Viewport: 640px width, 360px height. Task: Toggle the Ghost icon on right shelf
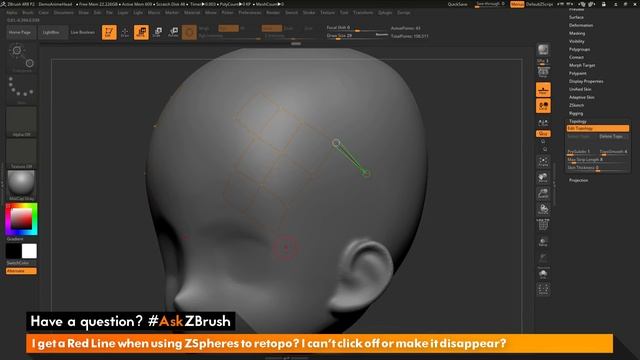pos(543,258)
